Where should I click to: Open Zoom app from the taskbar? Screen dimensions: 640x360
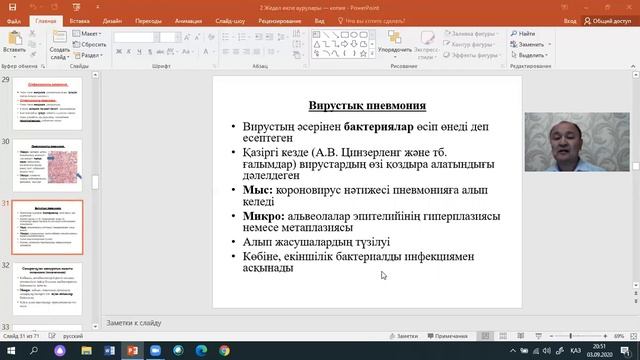[156, 351]
